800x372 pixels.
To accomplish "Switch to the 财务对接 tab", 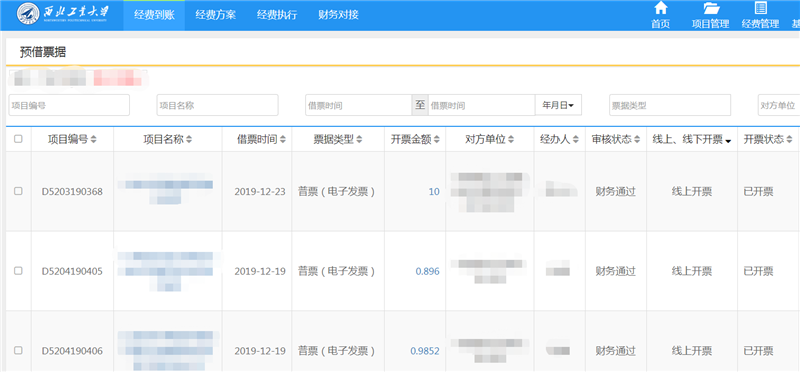I will point(338,15).
